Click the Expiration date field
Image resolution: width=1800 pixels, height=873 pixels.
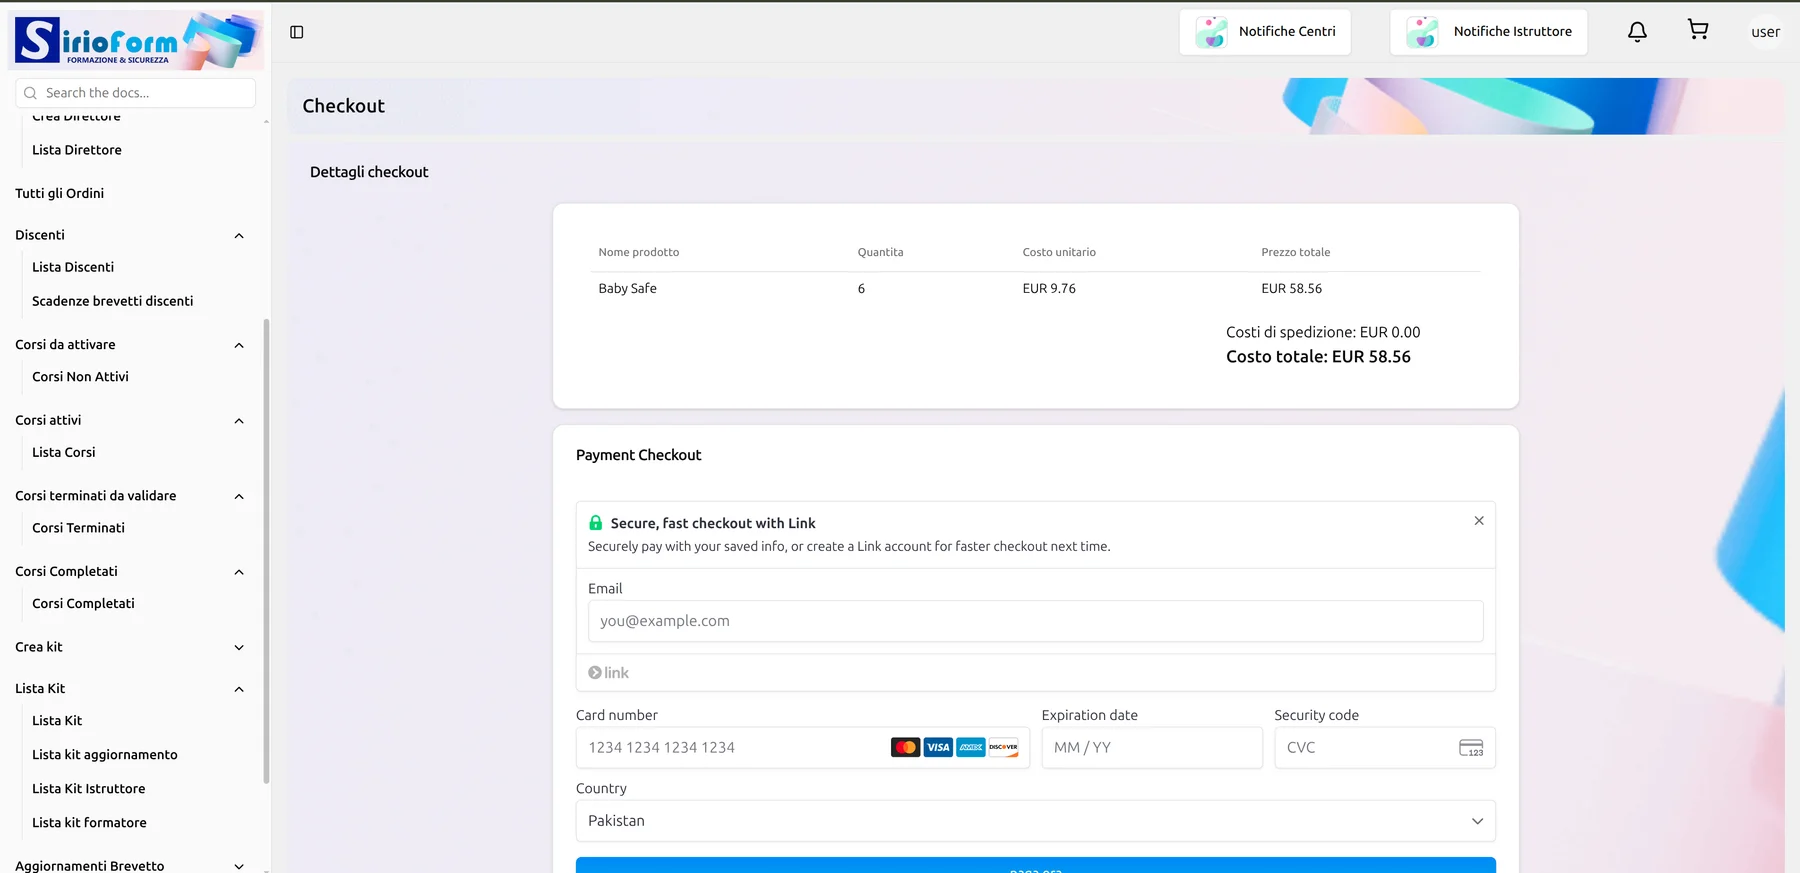coord(1152,748)
